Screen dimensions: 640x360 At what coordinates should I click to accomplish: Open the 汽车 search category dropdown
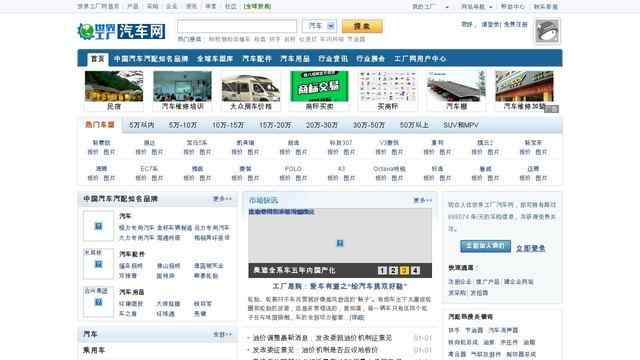319,26
